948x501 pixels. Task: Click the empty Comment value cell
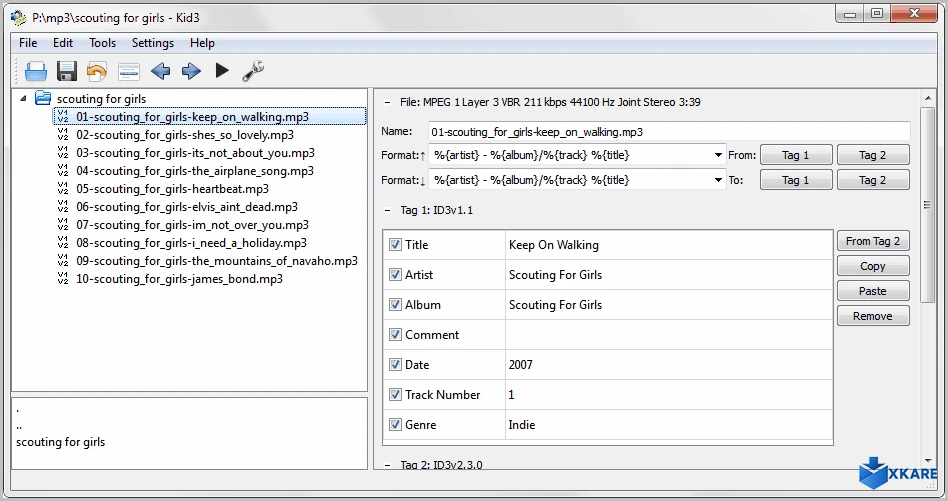669,335
